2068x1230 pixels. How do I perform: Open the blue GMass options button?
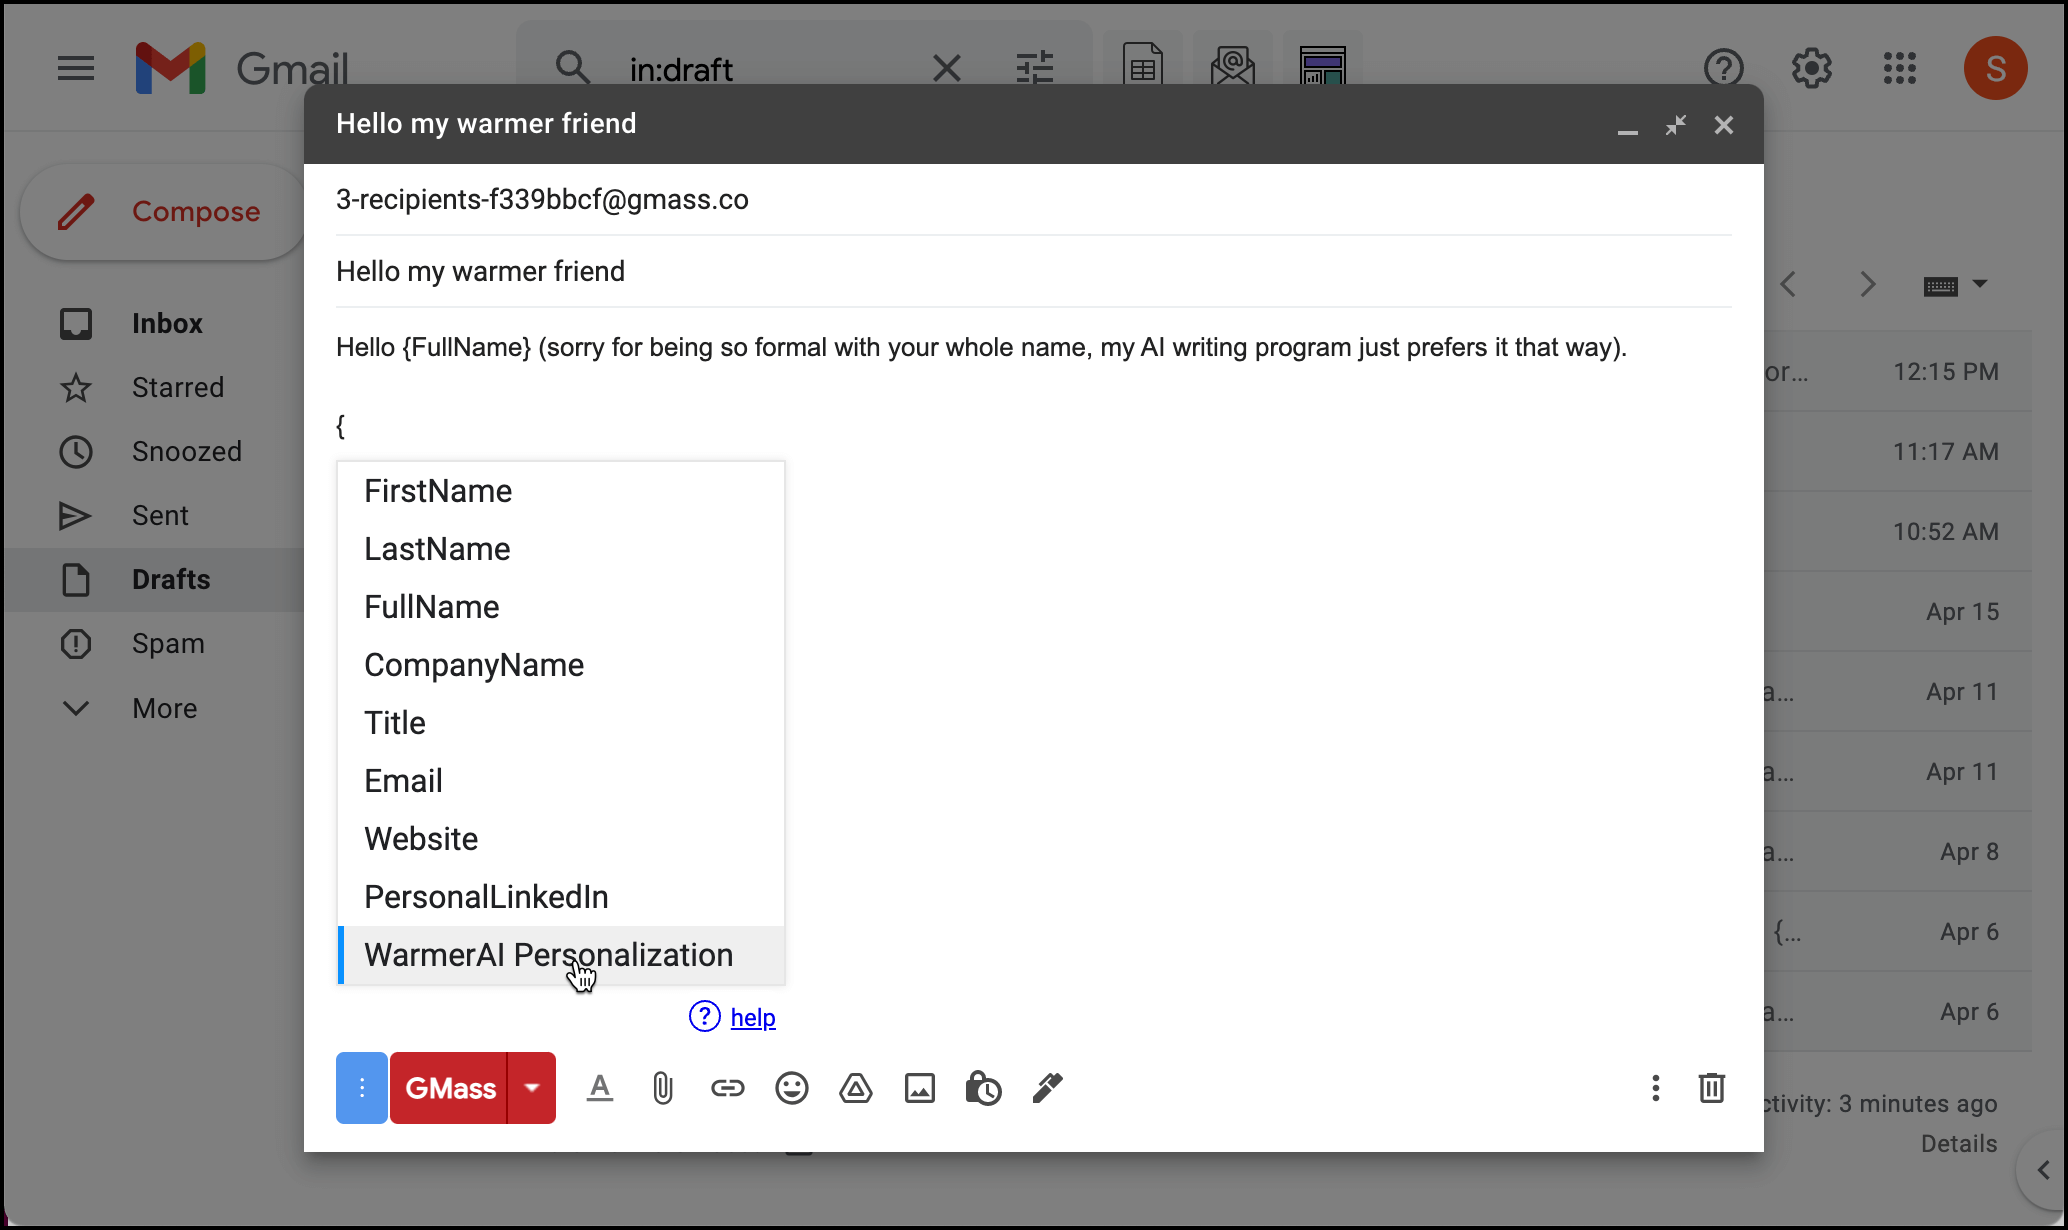click(362, 1088)
